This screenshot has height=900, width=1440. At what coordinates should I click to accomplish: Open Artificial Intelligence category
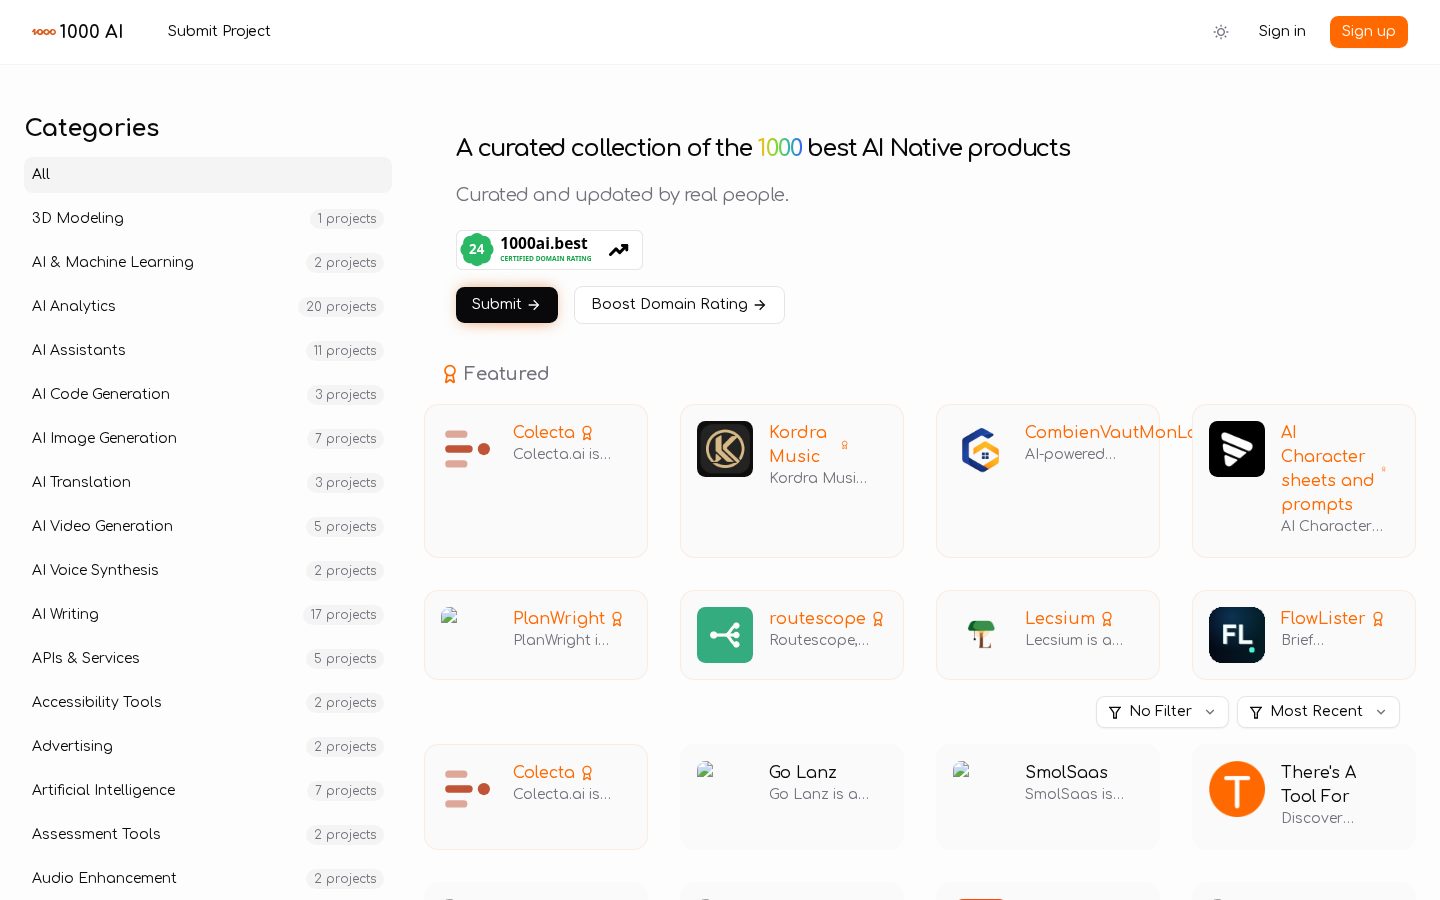point(208,790)
